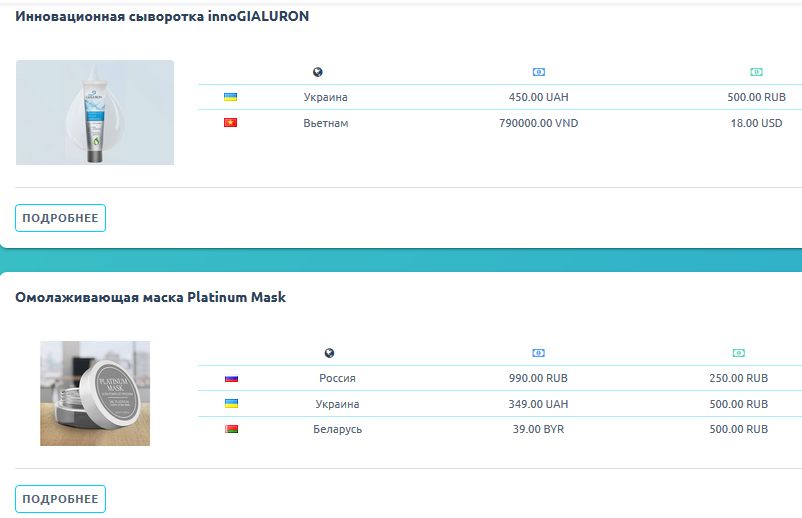Open the Platinum Mask jar image
Image resolution: width=802 pixels, height=518 pixels.
click(x=95, y=393)
